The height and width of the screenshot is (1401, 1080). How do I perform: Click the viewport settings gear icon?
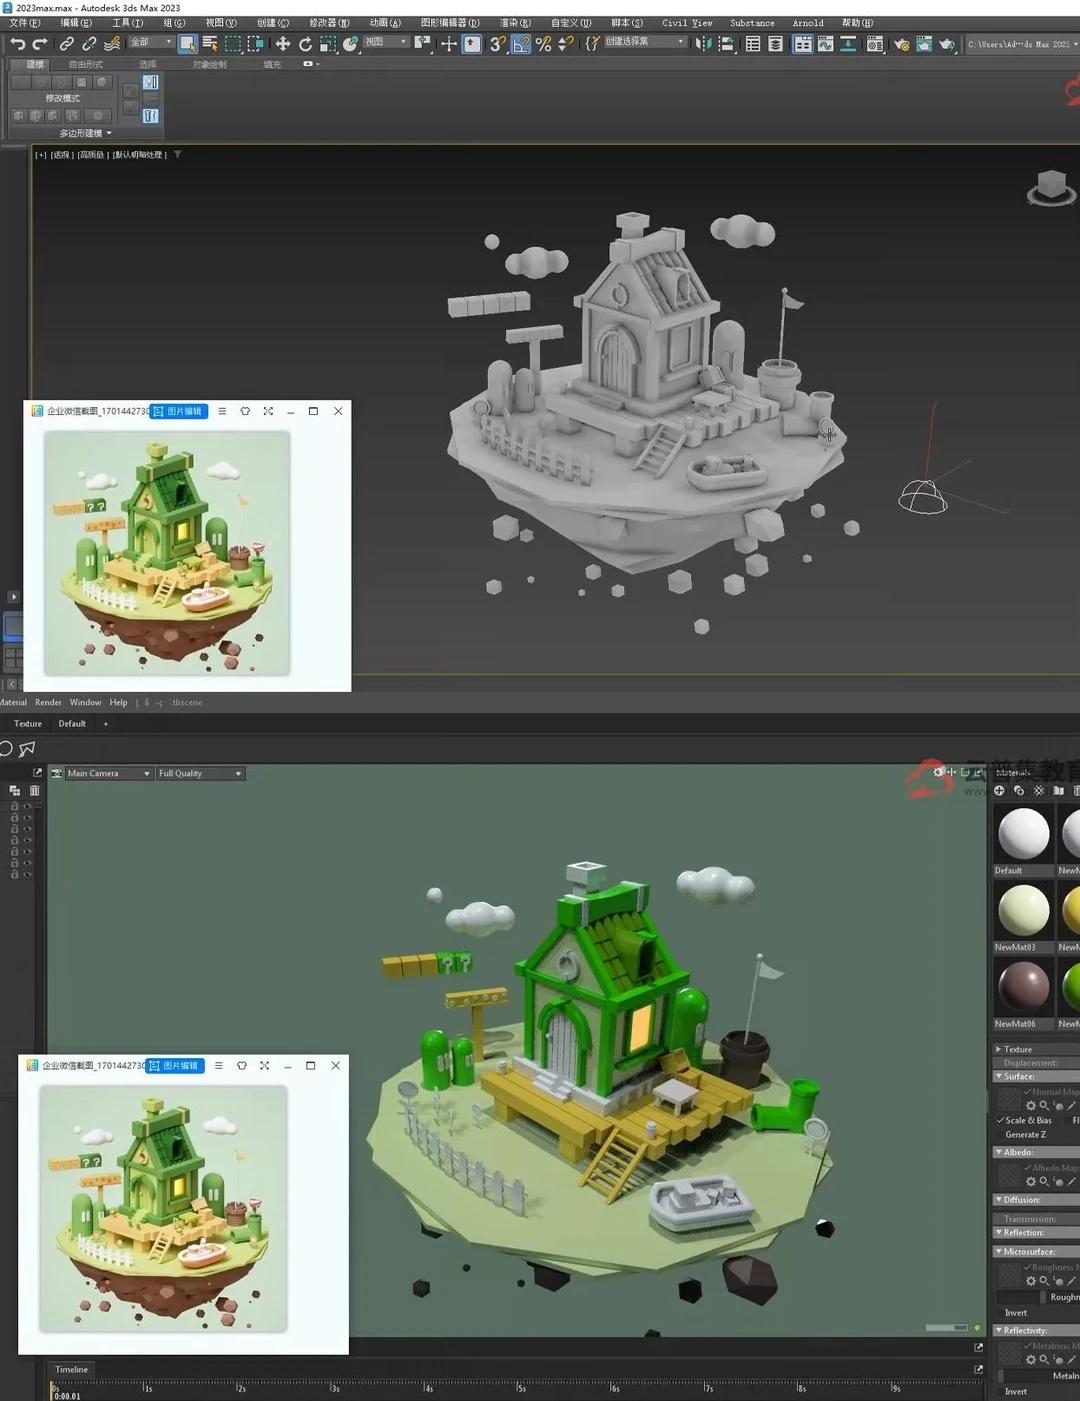click(x=938, y=772)
